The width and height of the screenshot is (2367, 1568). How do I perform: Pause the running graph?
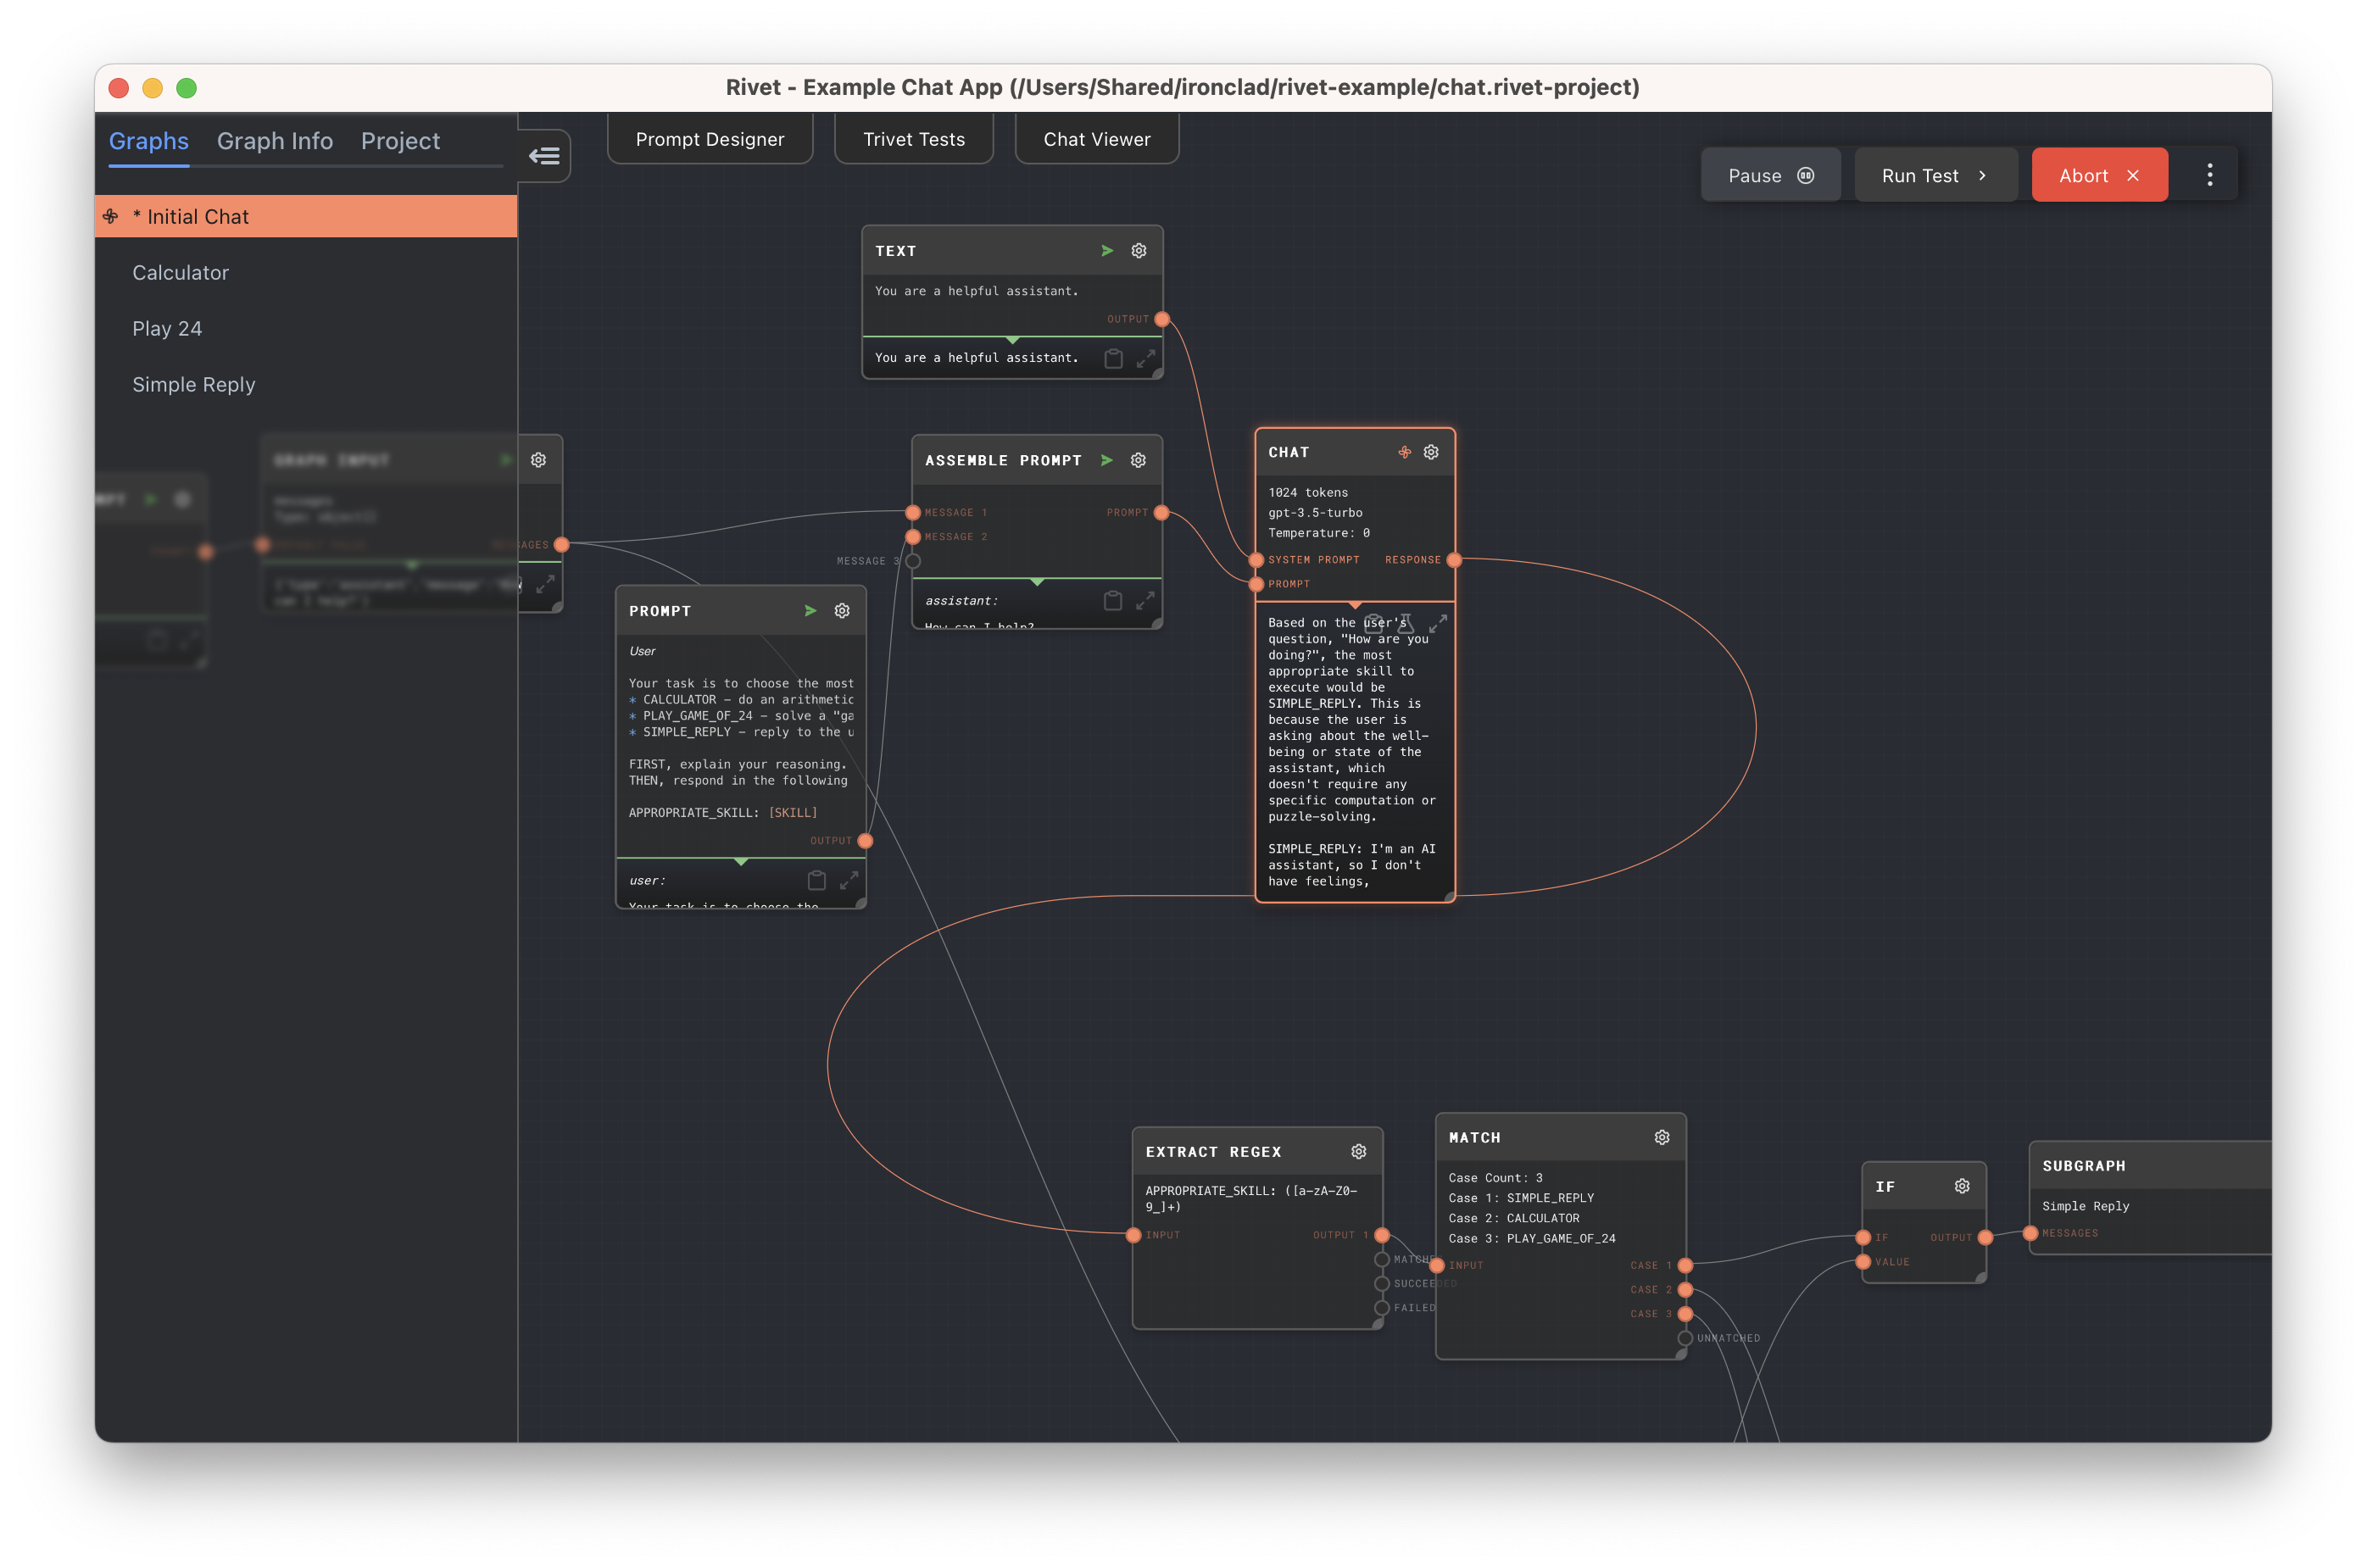pos(1770,175)
